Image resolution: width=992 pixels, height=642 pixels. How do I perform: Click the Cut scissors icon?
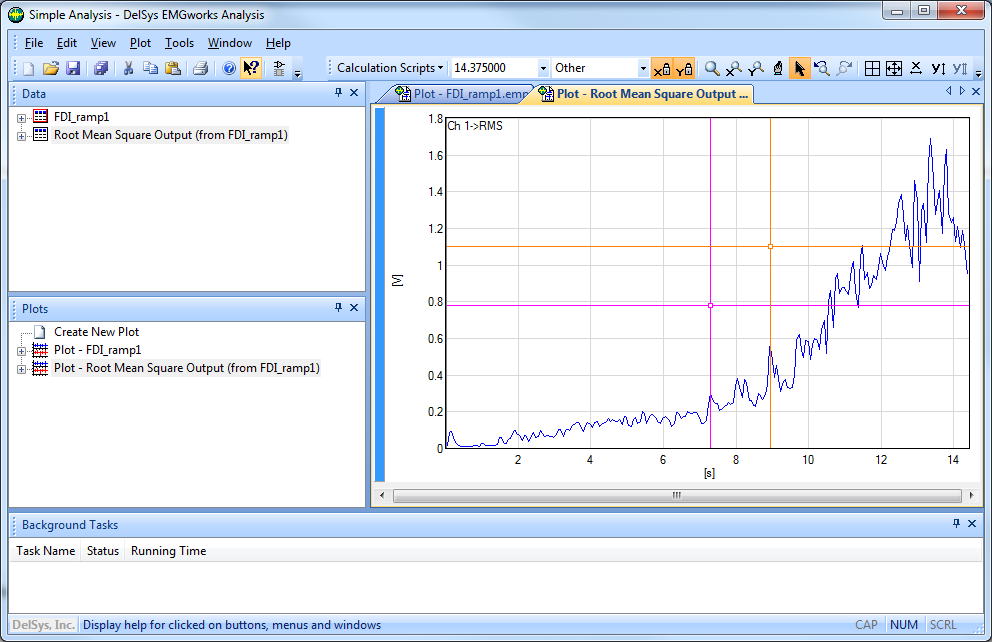tap(128, 68)
